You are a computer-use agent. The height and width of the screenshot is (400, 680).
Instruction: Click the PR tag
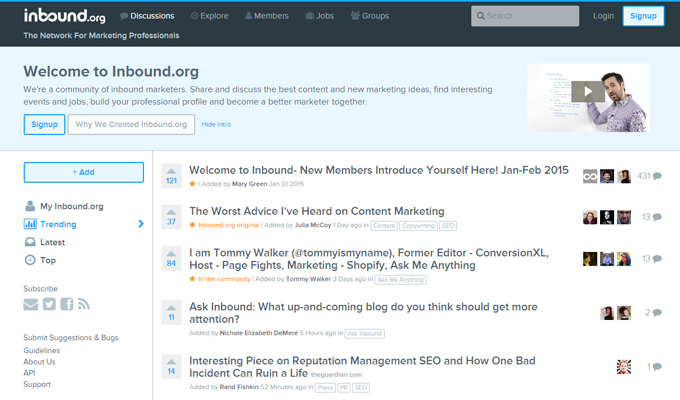[344, 388]
